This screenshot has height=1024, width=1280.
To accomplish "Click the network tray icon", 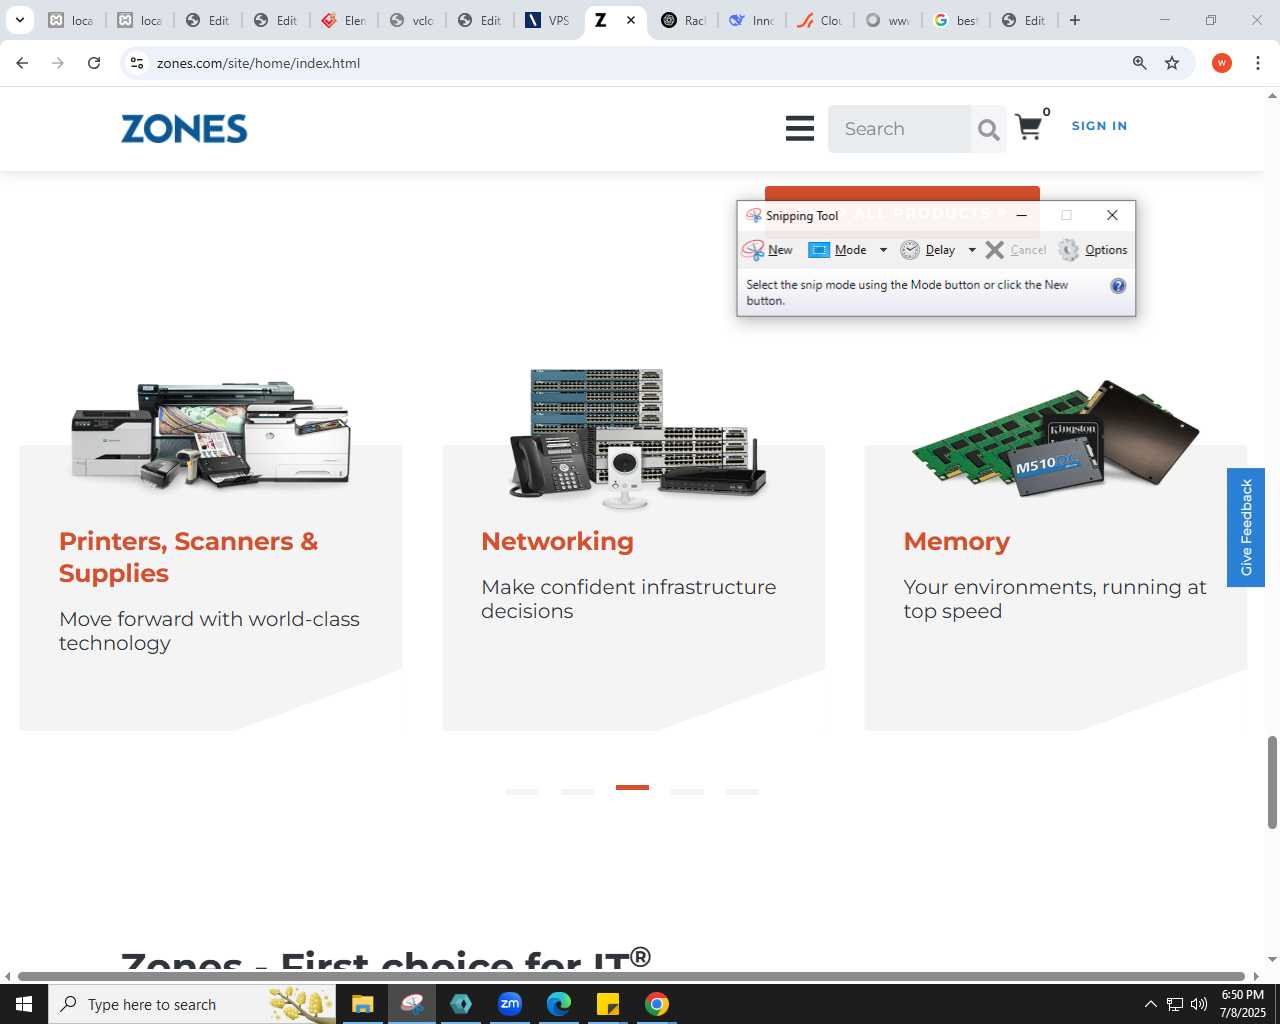I will 1175,1004.
